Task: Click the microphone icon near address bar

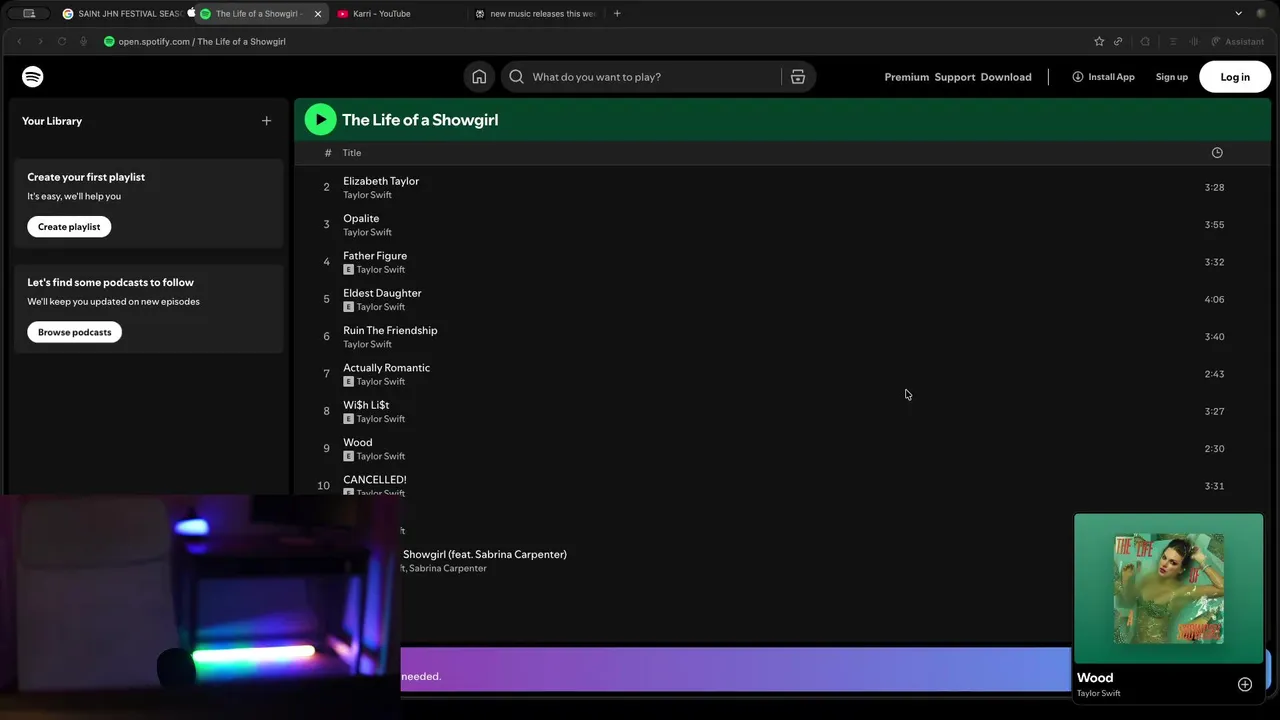Action: tap(83, 41)
